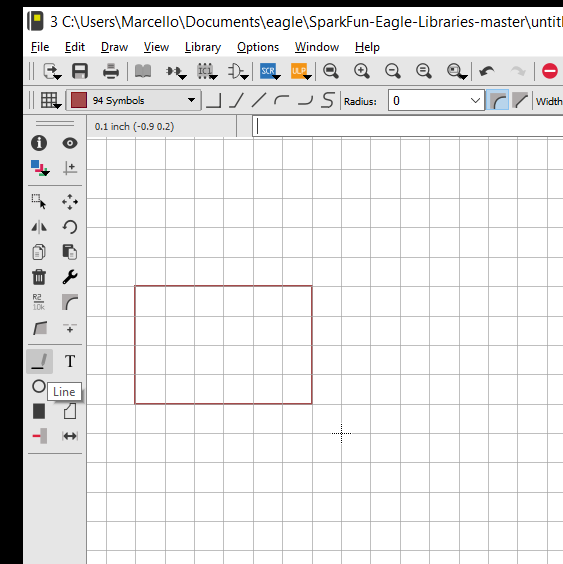Open the 94 Symbols layer dropdown
Screen dimensions: 563x564
[133, 100]
